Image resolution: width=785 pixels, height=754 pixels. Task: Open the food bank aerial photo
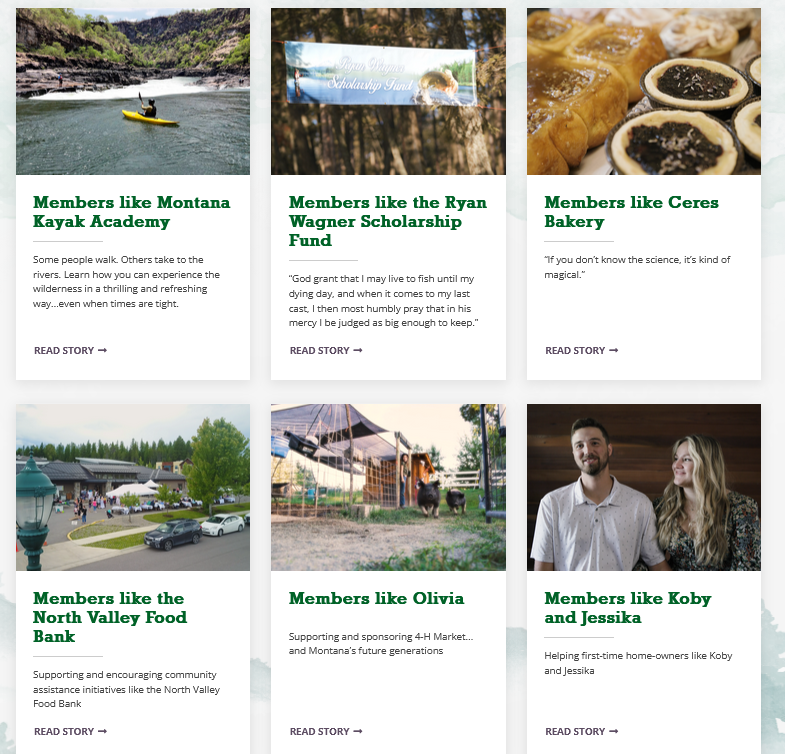tap(133, 487)
